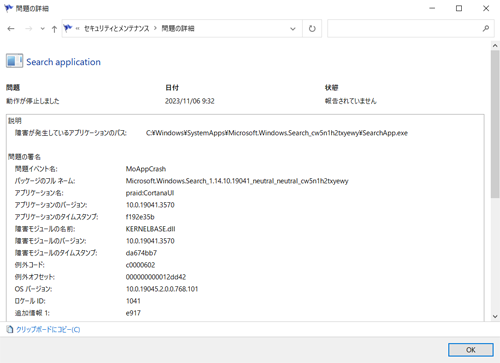The image size is (500, 363).
Task: Select exception offset 000000000012dd42
Action: click(x=156, y=277)
